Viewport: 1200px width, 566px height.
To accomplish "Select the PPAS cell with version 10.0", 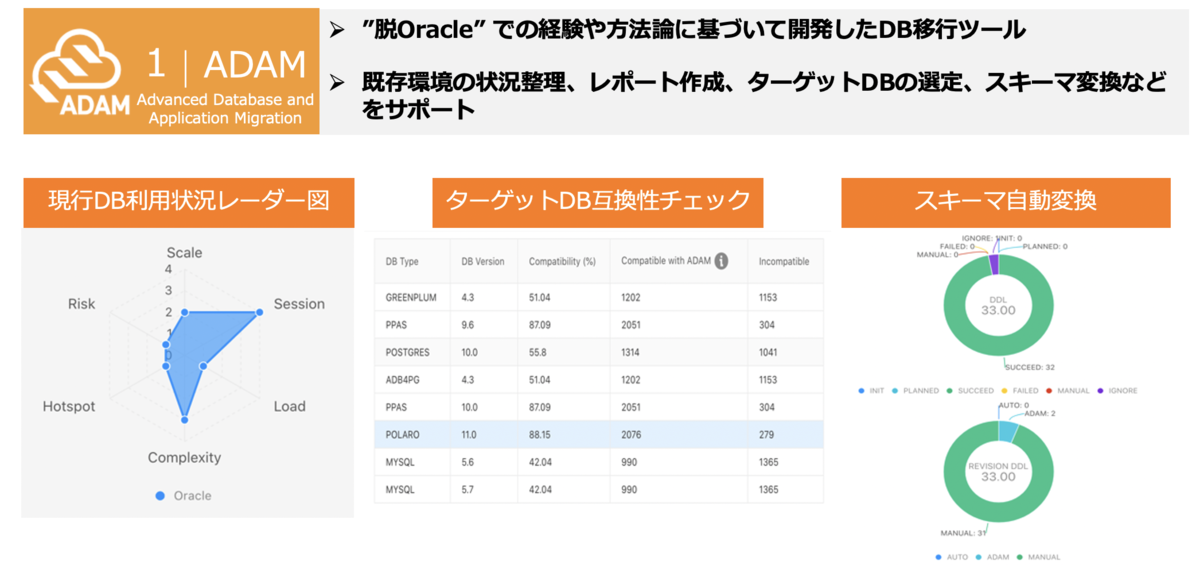I will [396, 407].
